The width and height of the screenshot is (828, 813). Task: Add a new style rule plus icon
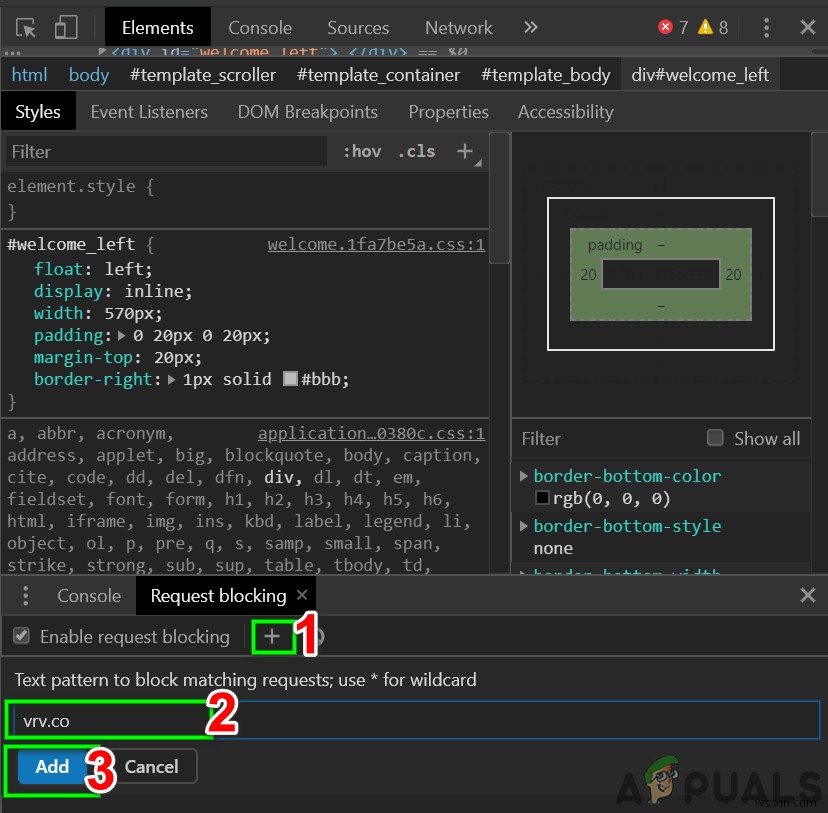[464, 151]
